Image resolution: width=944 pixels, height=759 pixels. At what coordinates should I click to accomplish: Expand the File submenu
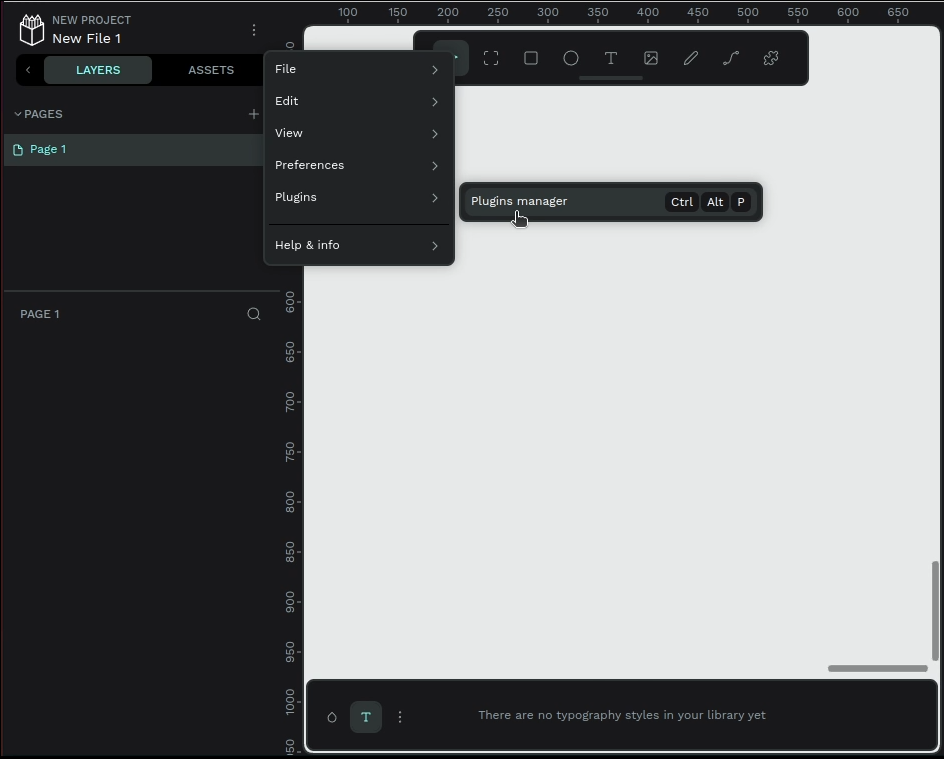pyautogui.click(x=358, y=69)
